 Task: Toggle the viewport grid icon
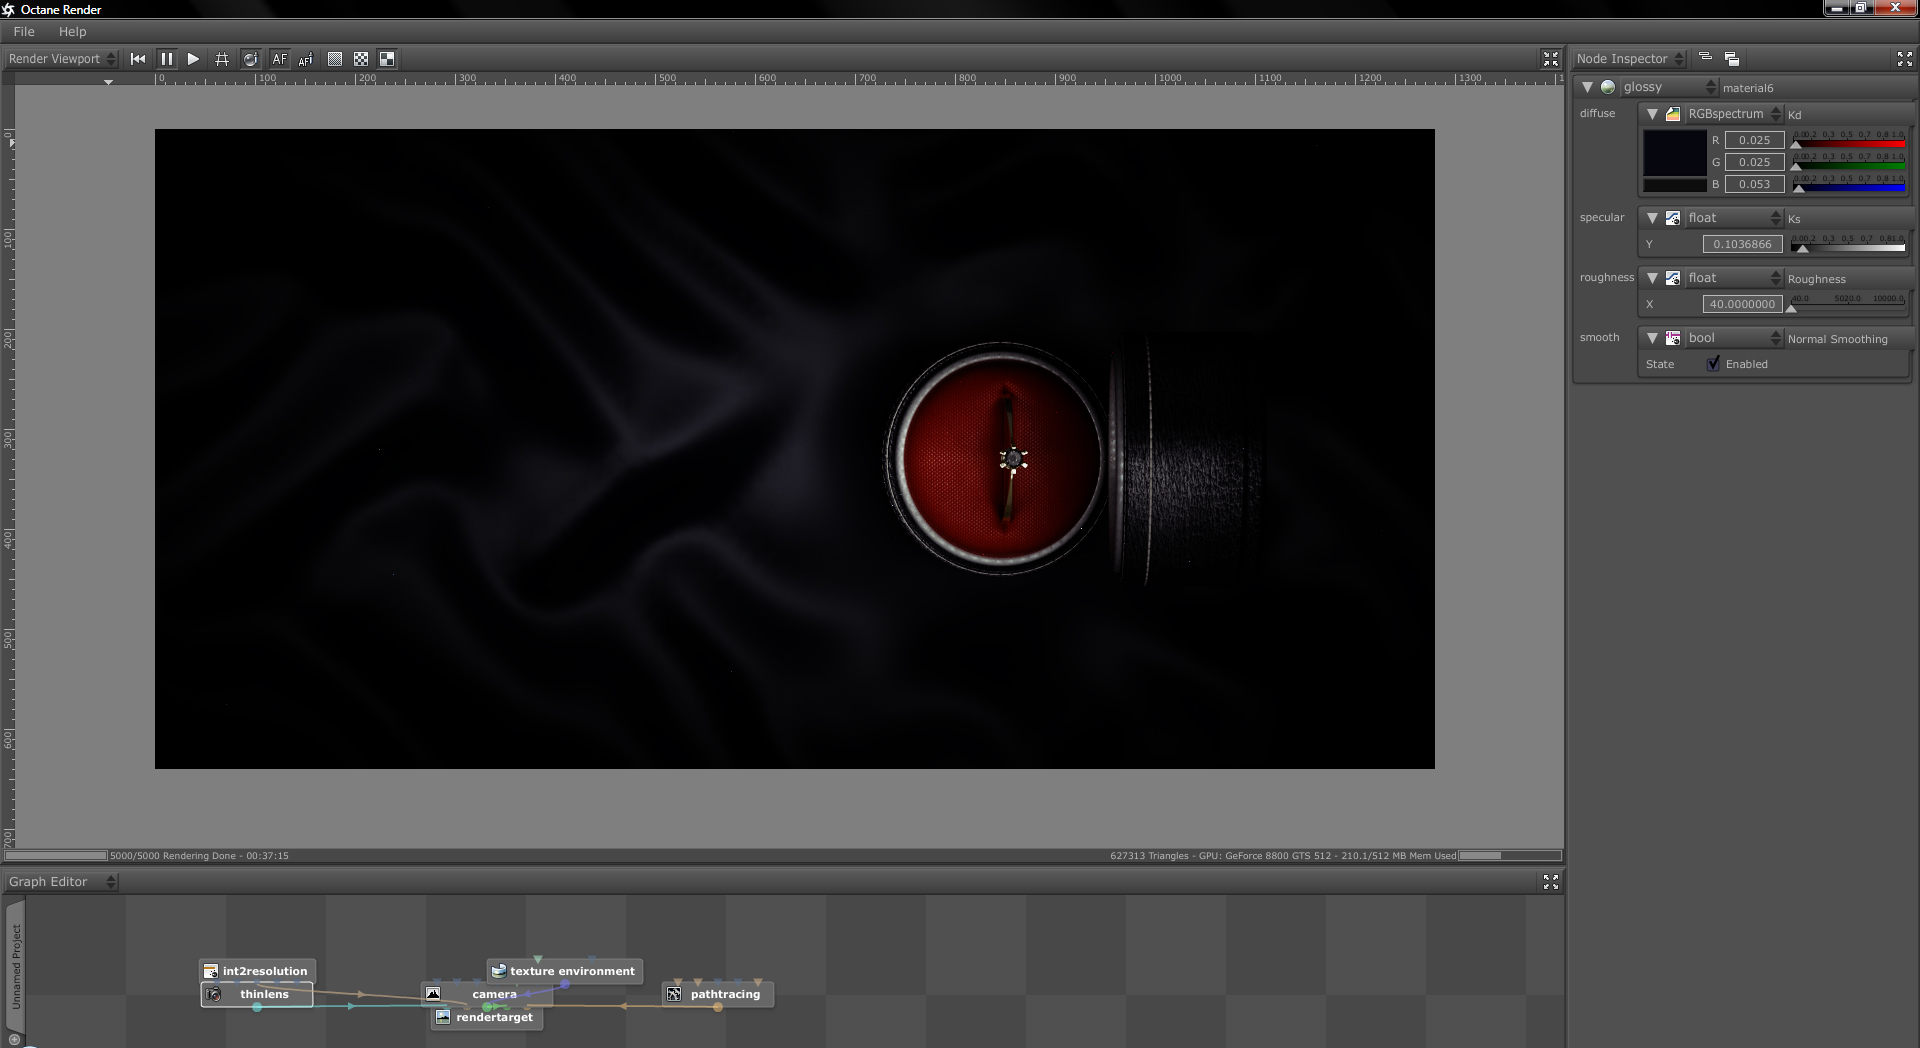point(222,59)
